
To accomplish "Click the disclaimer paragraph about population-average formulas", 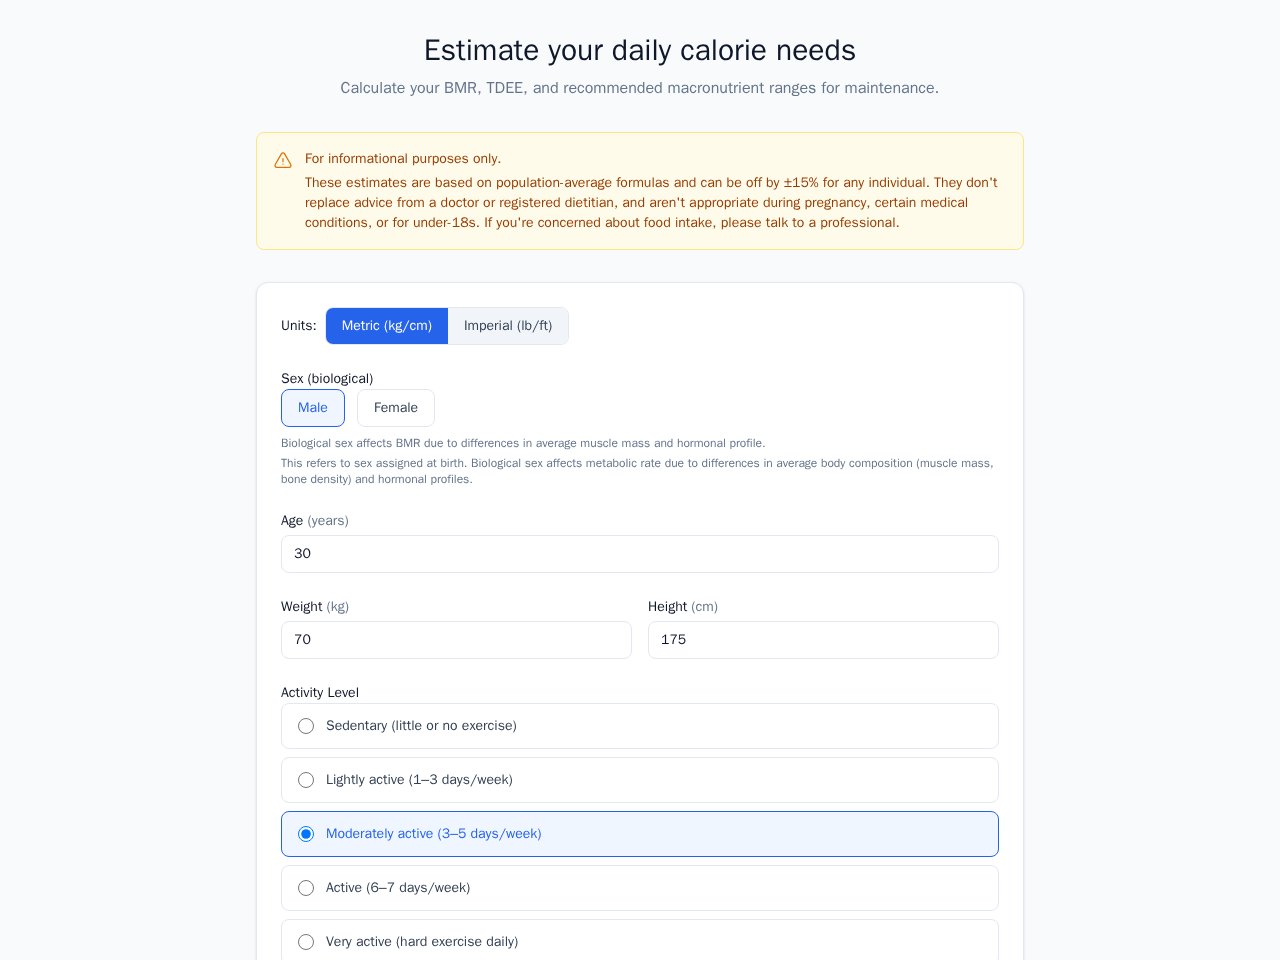I will [652, 203].
